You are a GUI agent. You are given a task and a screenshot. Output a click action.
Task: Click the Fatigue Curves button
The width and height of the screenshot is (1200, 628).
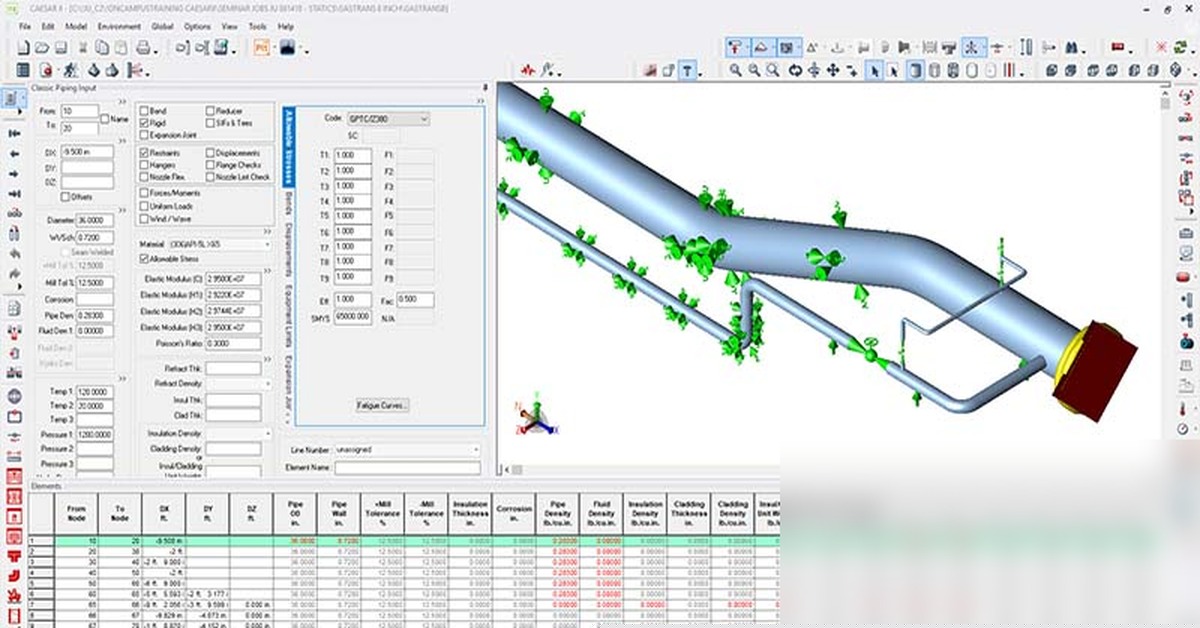tap(382, 405)
